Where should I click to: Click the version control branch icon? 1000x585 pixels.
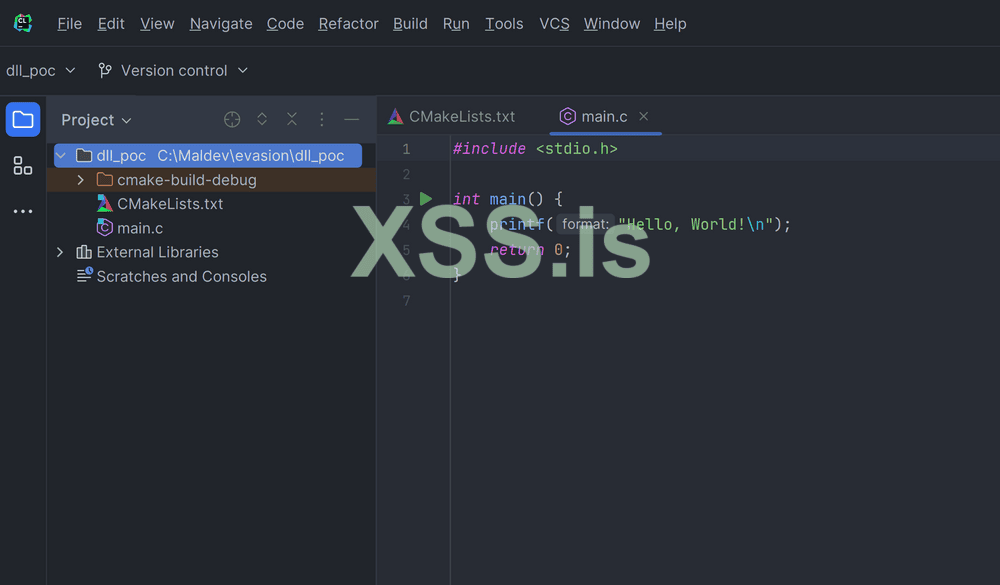(x=105, y=70)
